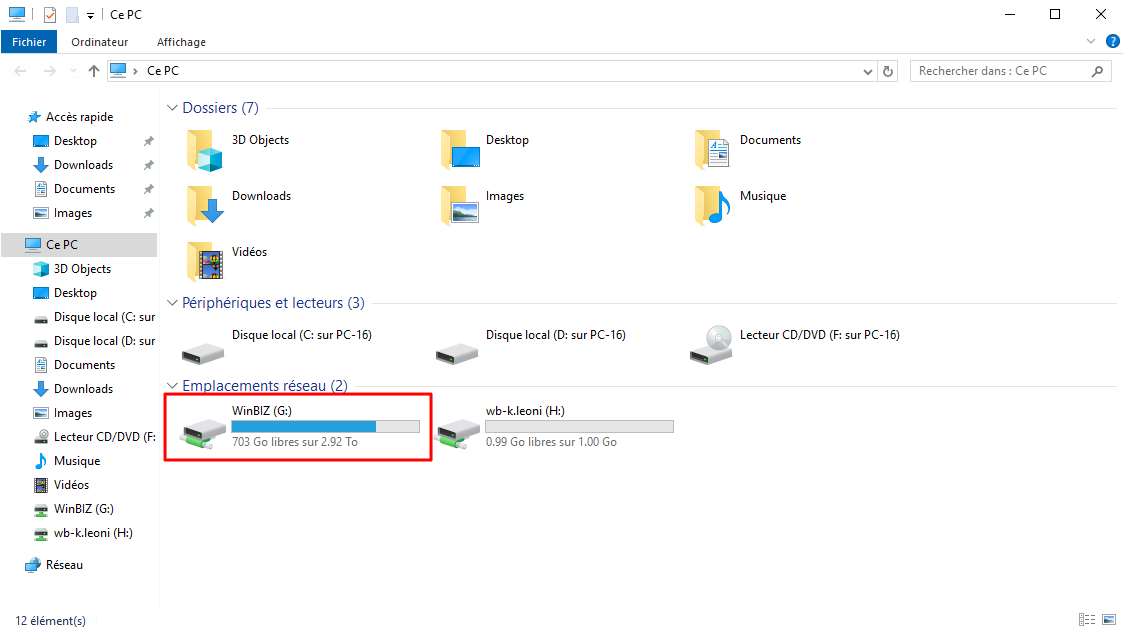Switch to large icons view mode
1123x636 pixels.
tap(1108, 621)
